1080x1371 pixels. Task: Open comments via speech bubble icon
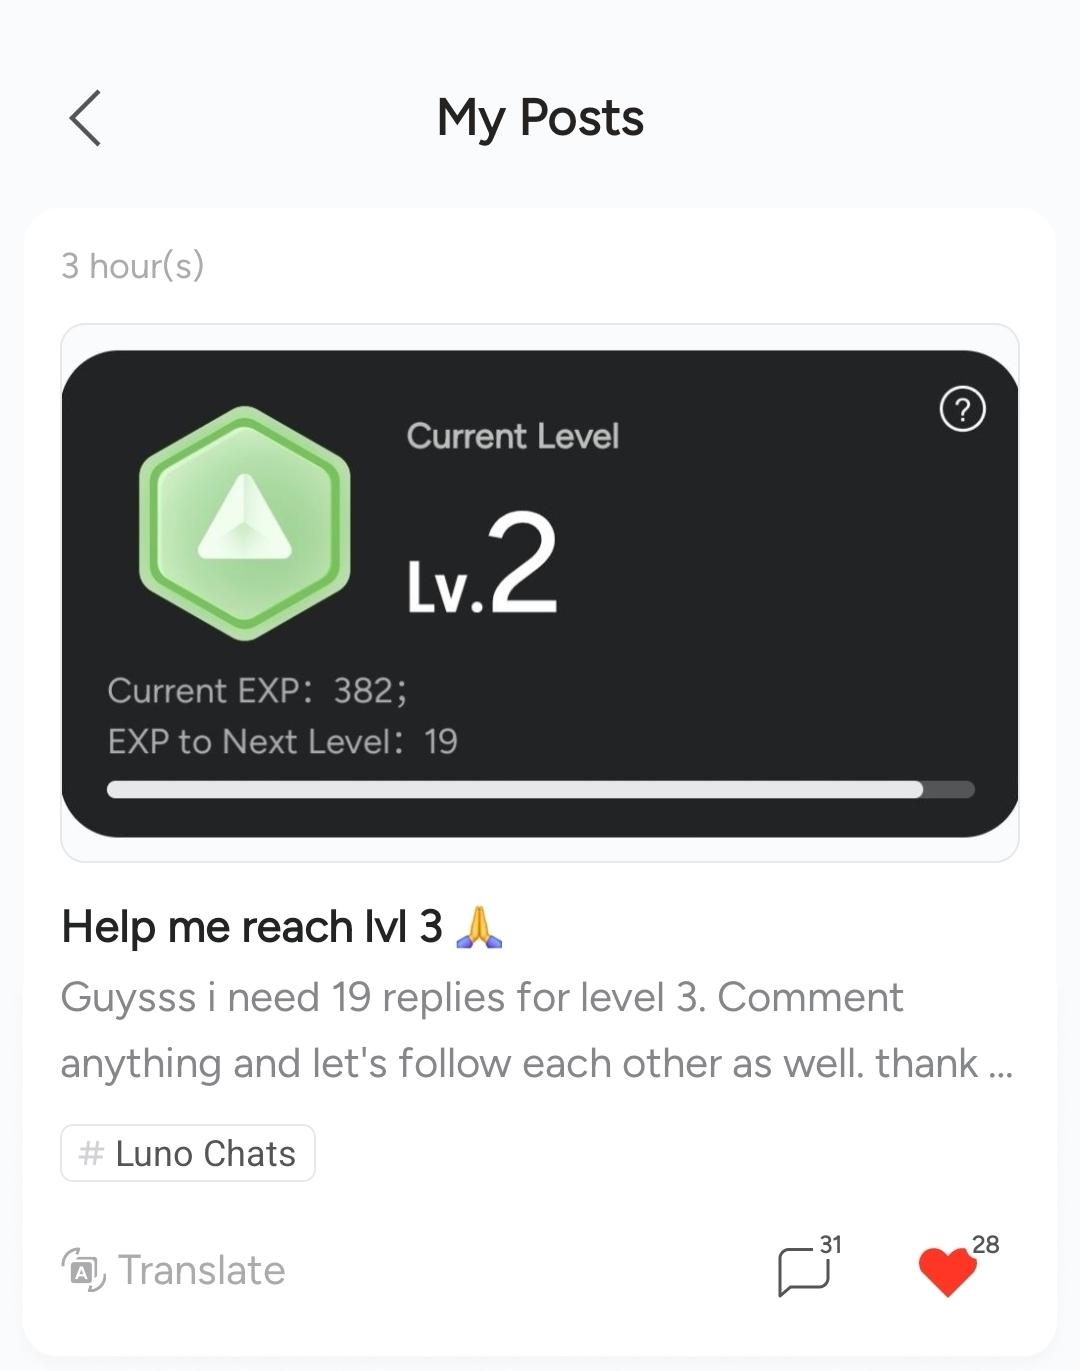(x=804, y=1272)
